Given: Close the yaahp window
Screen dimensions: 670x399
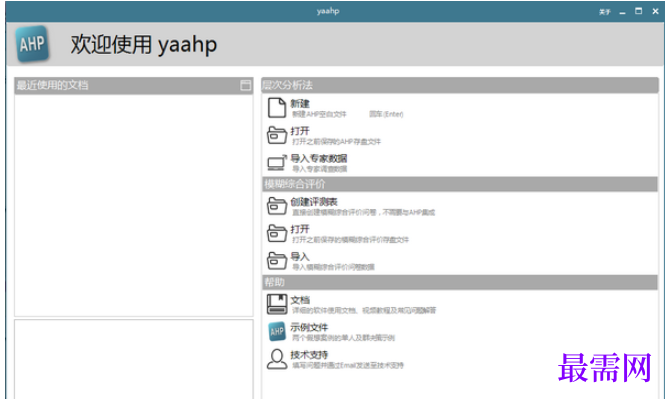Looking at the screenshot, I should 655,11.
